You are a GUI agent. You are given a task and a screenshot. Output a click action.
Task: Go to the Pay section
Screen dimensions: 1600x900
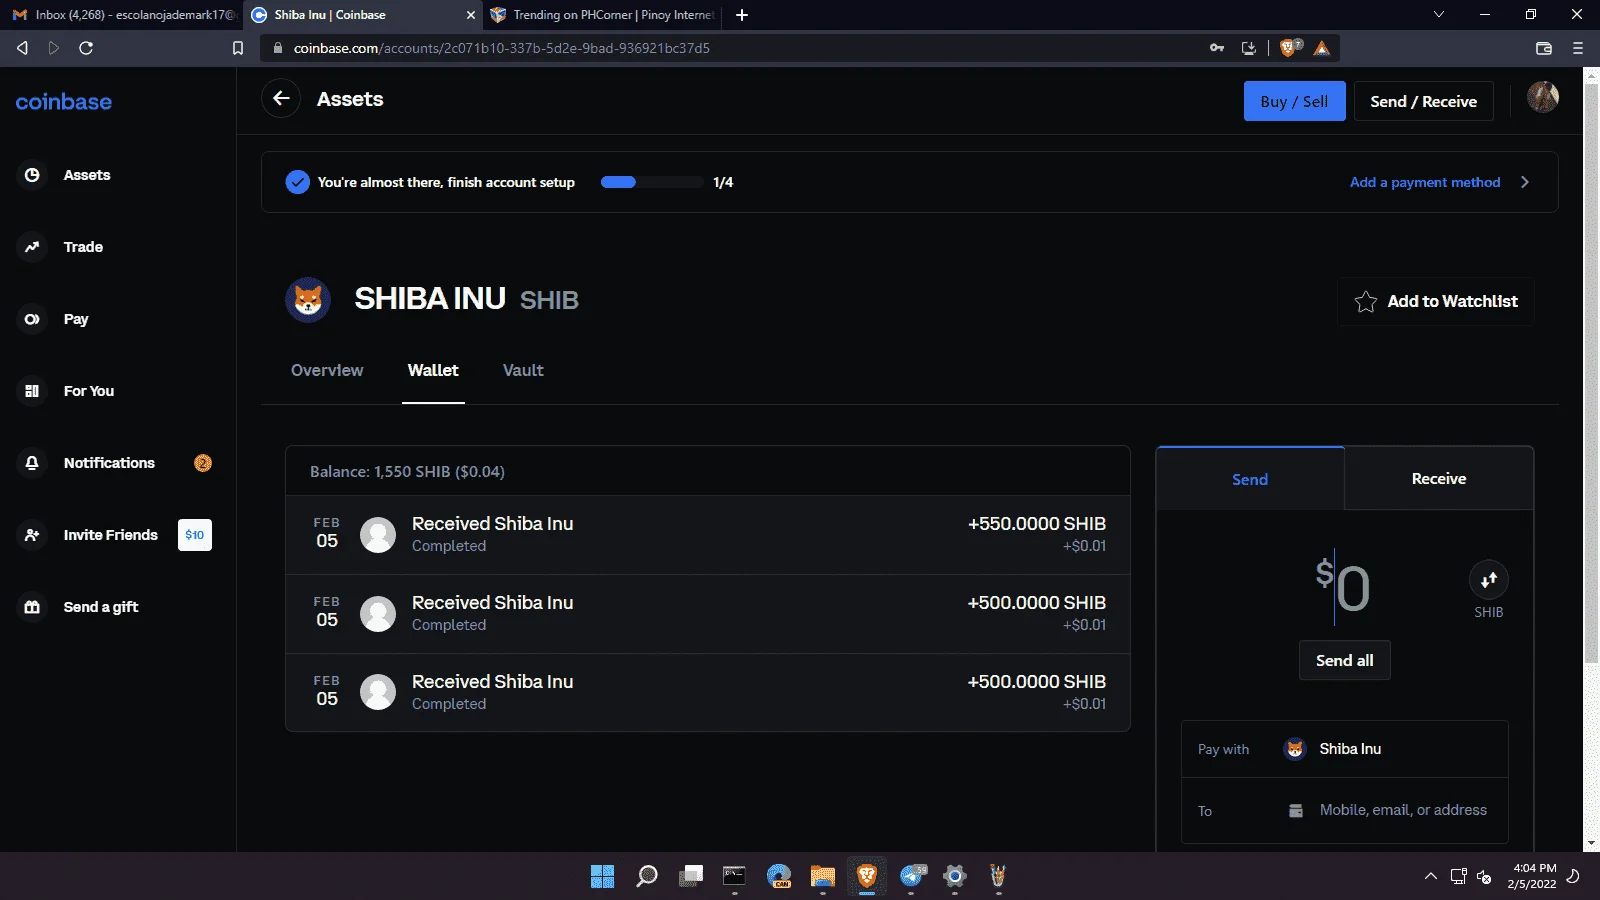tap(55, 319)
